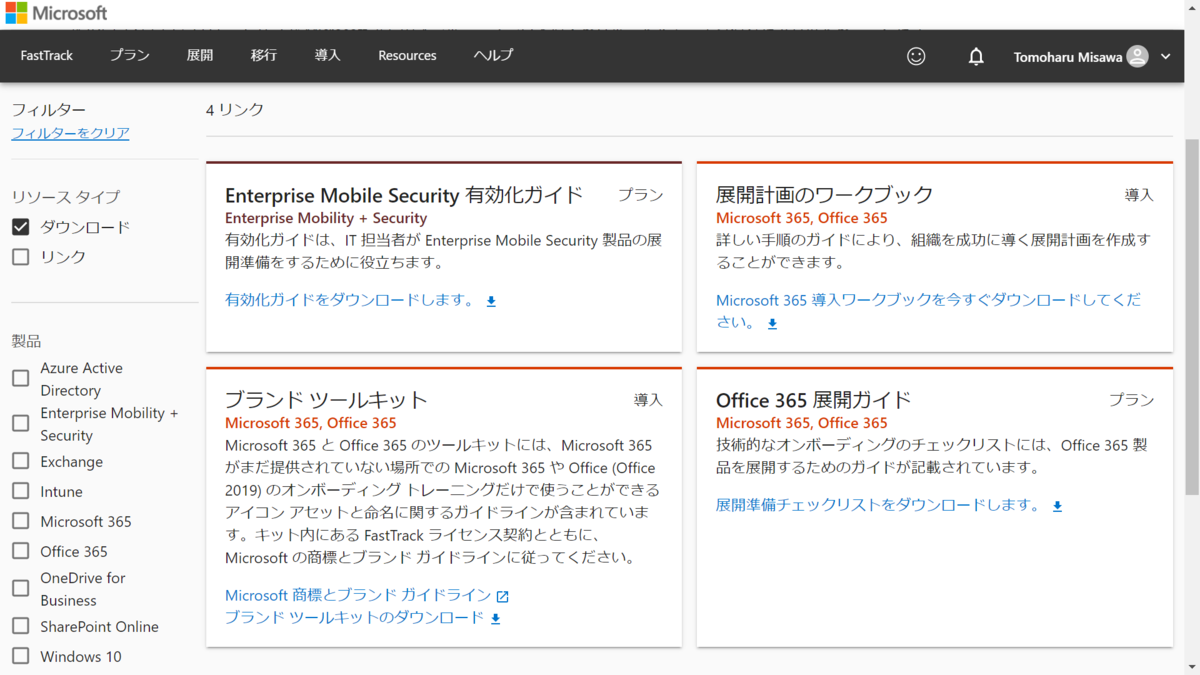Check the Enterprise Mobility + Security filter
Viewport: 1200px width, 675px height.
(20, 423)
